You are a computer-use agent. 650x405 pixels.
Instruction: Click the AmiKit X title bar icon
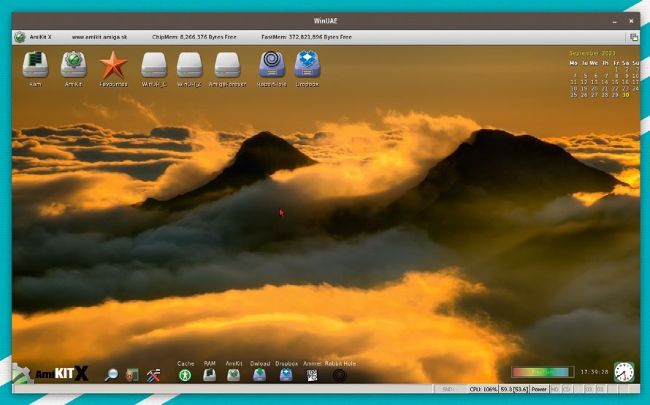pyautogui.click(x=20, y=37)
